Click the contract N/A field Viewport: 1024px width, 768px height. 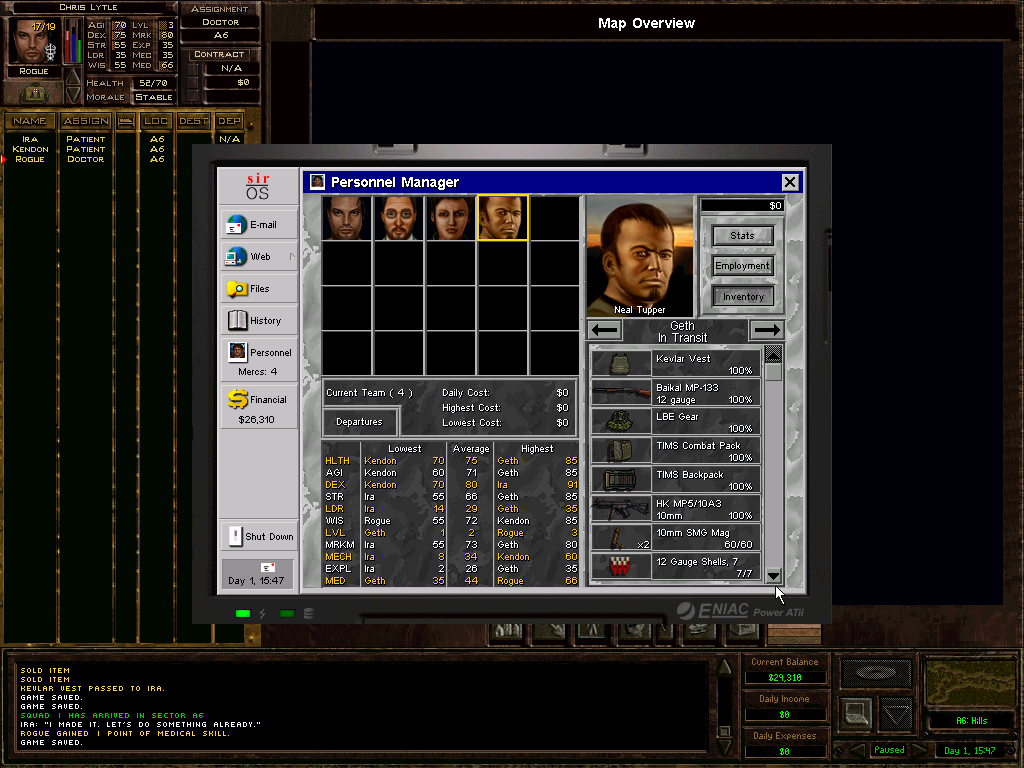tap(231, 68)
